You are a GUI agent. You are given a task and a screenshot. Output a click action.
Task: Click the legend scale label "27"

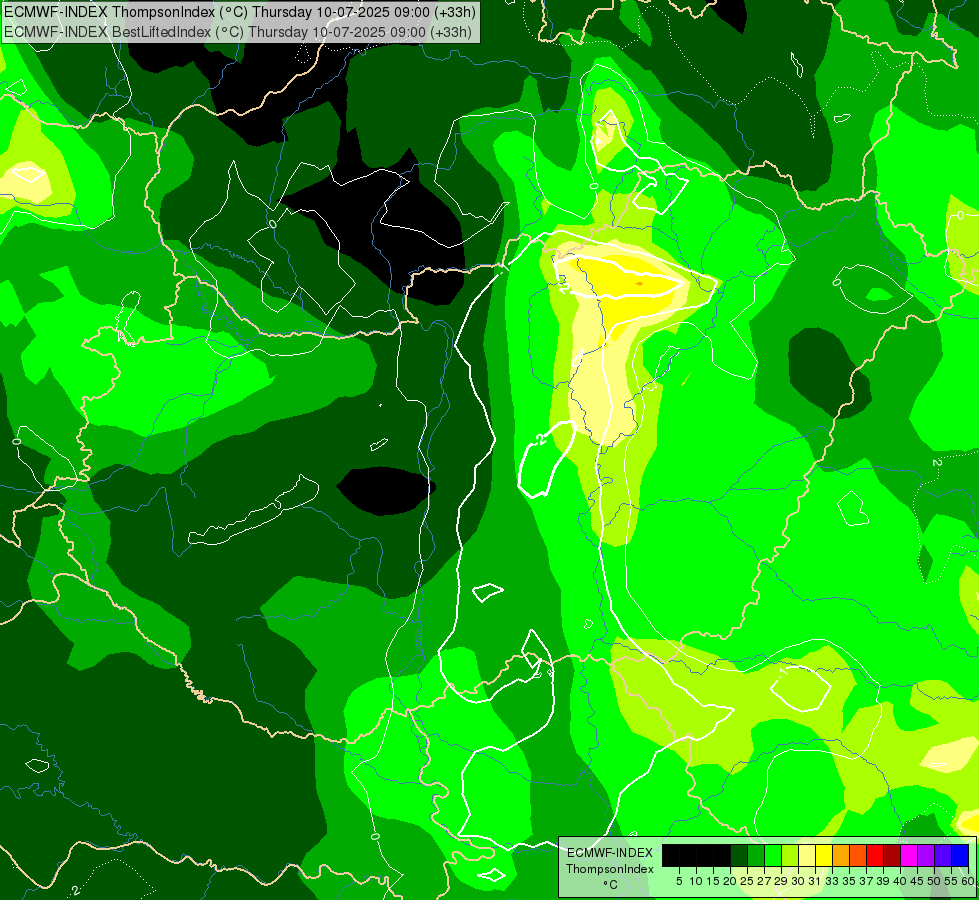(764, 881)
